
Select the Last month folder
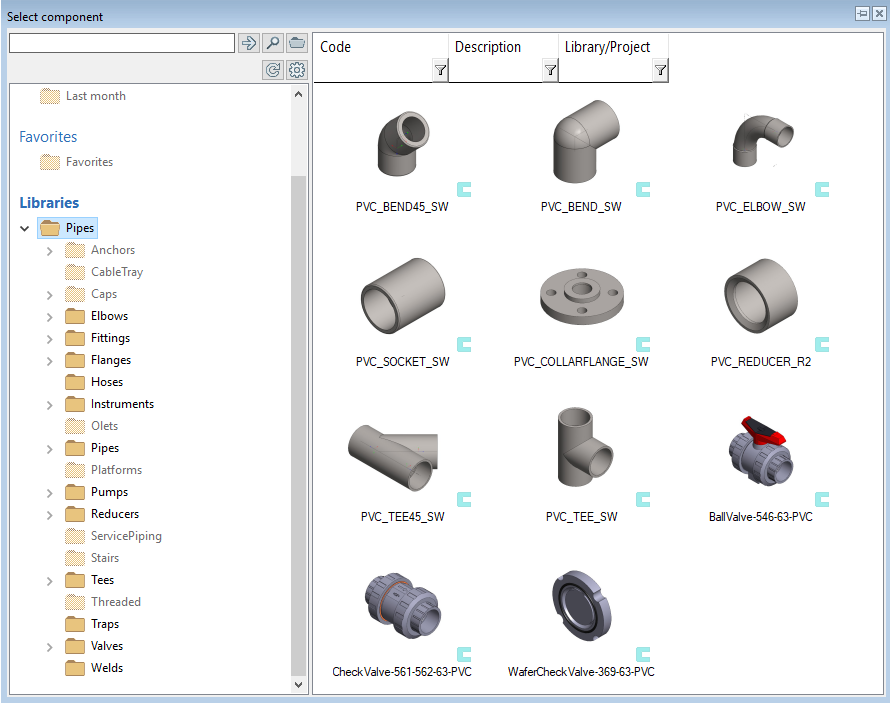(x=95, y=96)
